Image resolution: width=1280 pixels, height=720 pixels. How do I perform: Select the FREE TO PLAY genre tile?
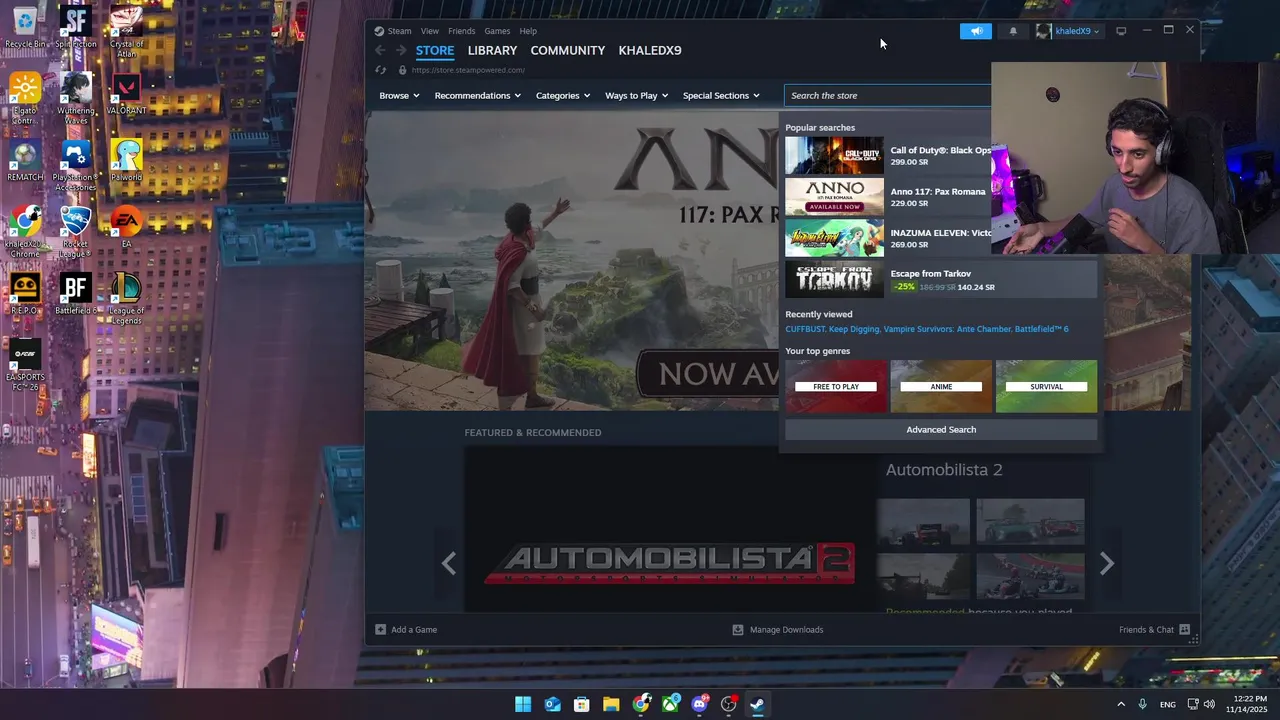click(x=836, y=387)
